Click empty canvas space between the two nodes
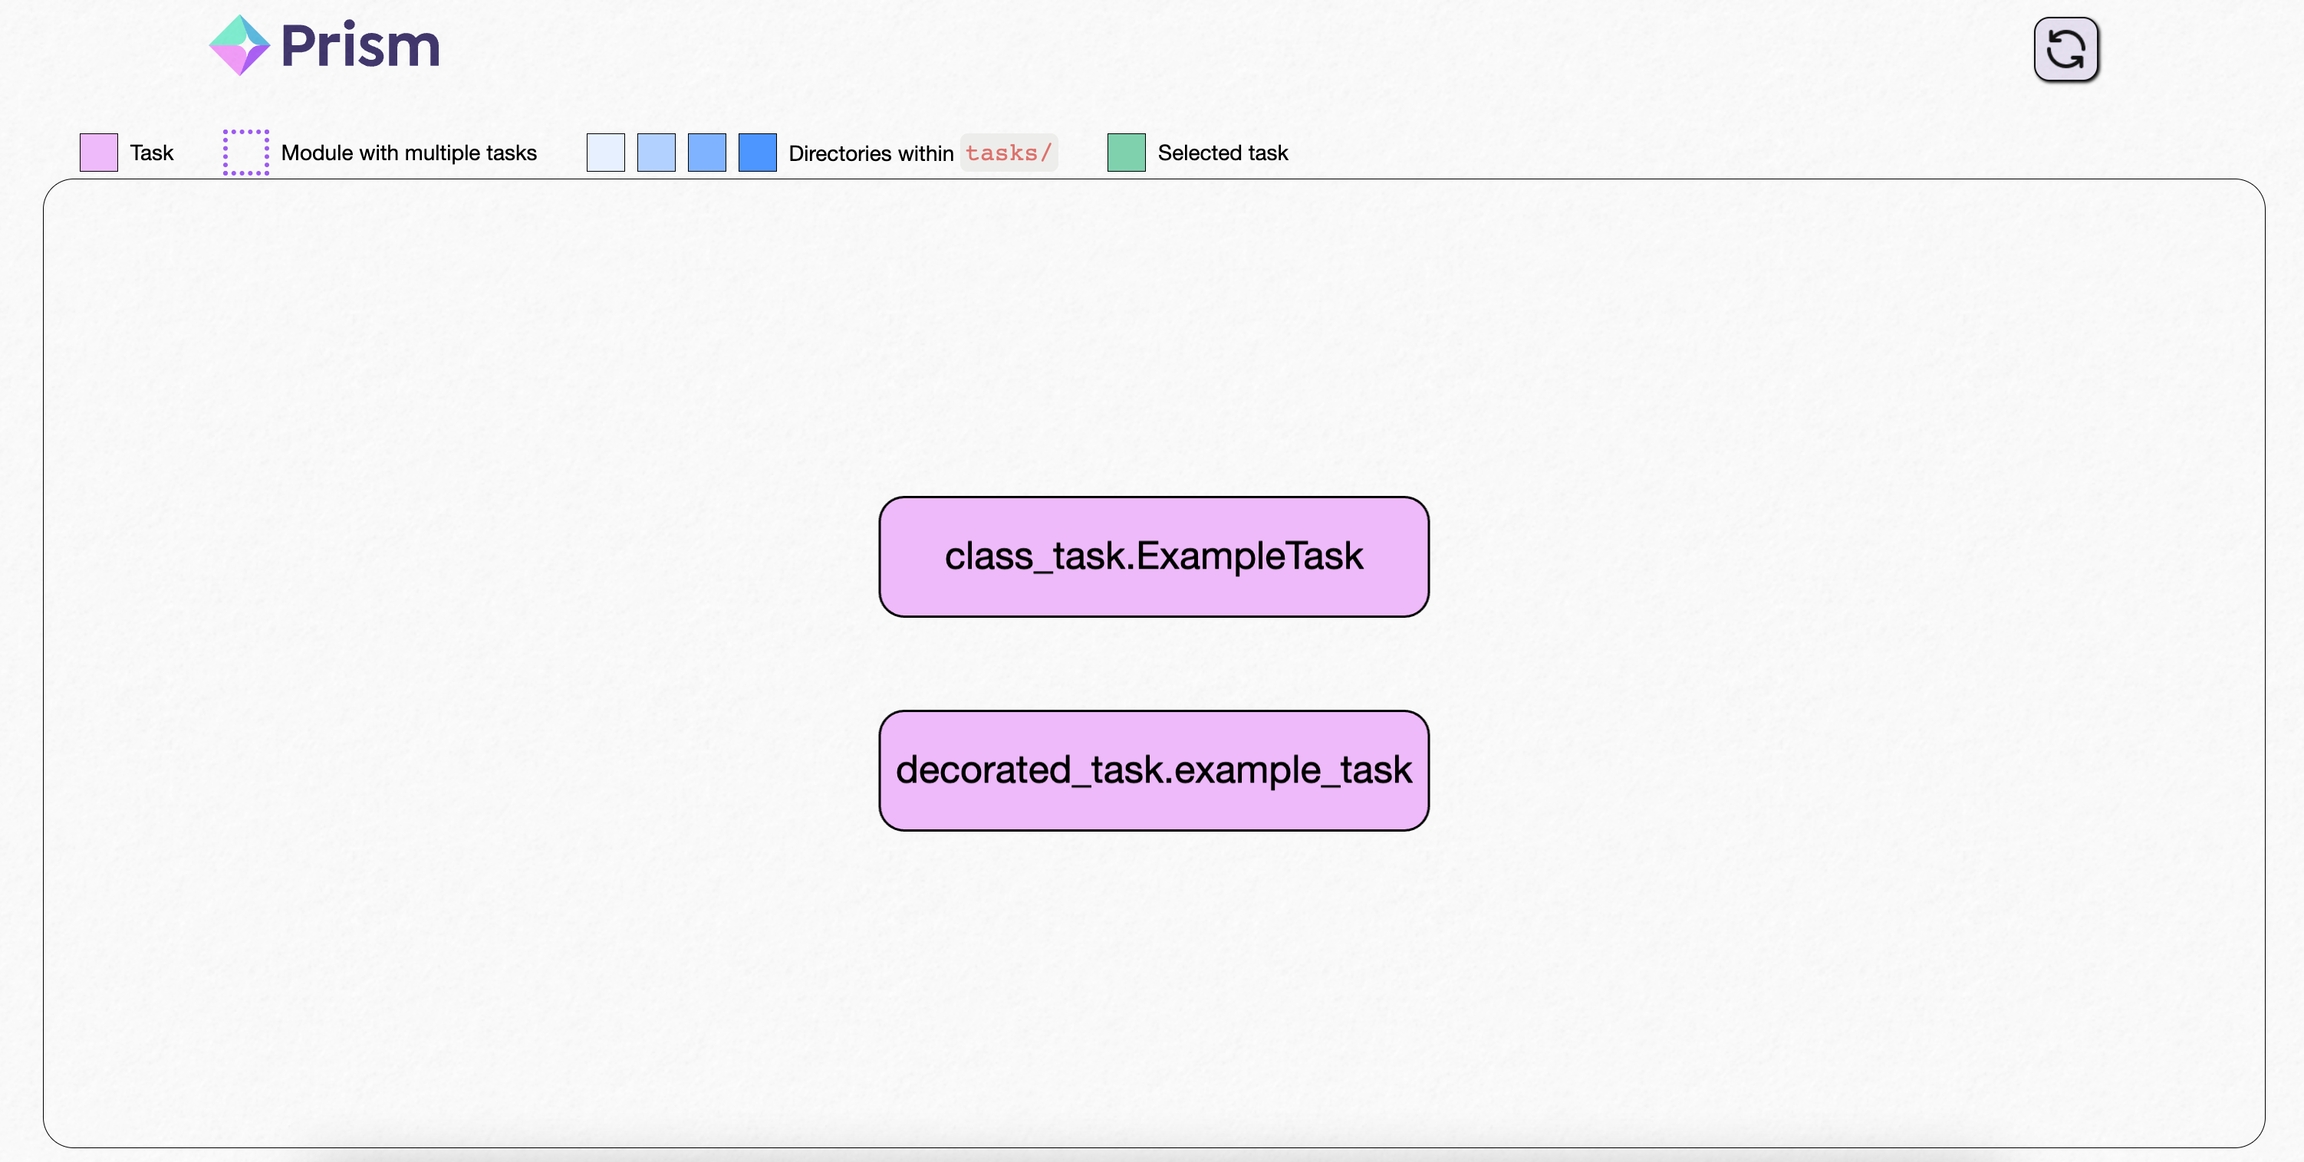The image size is (2304, 1162). click(x=1153, y=663)
